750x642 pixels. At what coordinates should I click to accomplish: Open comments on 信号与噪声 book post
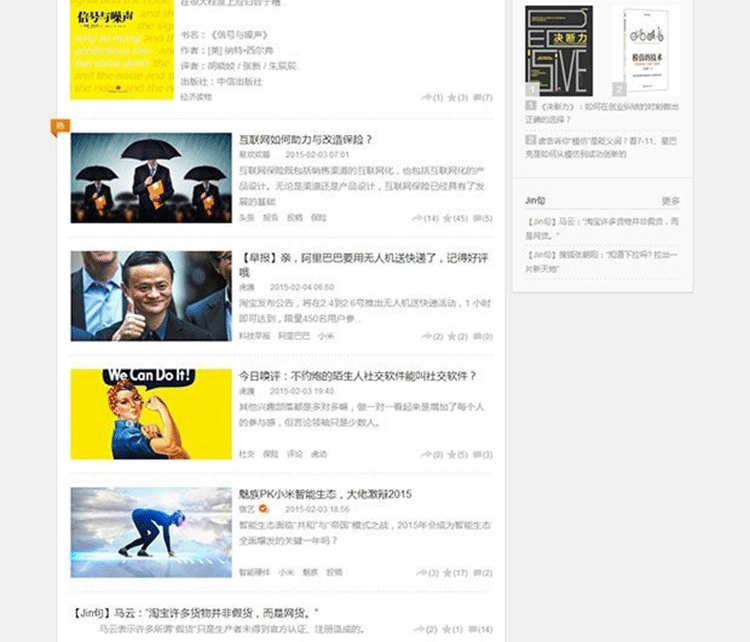pyautogui.click(x=483, y=98)
